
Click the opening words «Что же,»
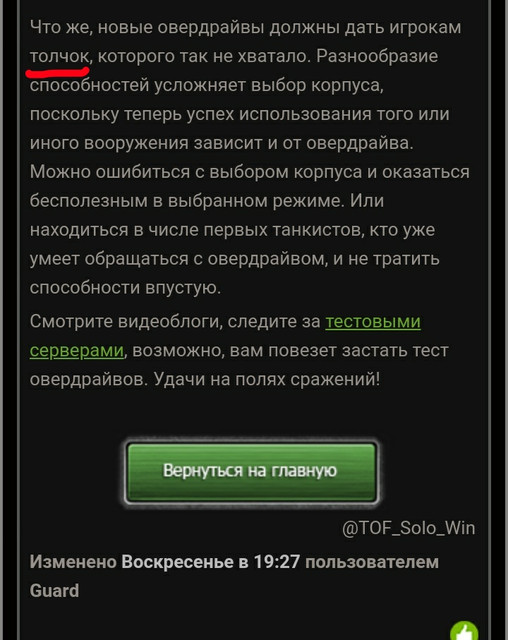coord(61,27)
